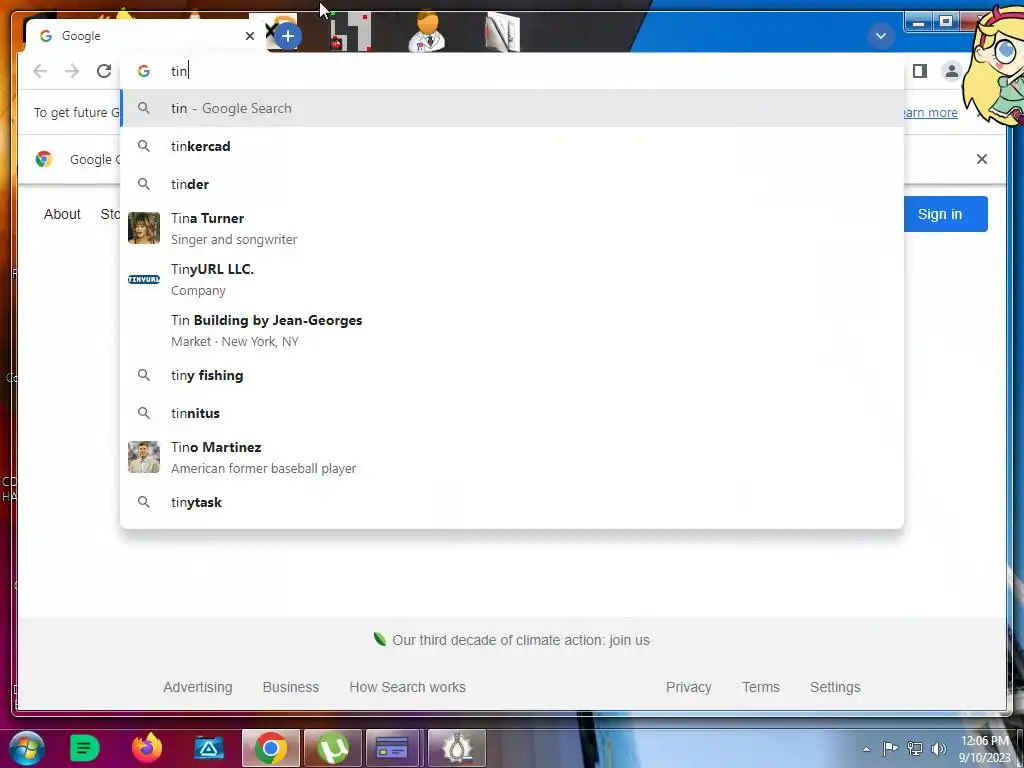This screenshot has height=768, width=1024.
Task: Click the search icon beside 'tinnitus'
Action: click(x=144, y=413)
